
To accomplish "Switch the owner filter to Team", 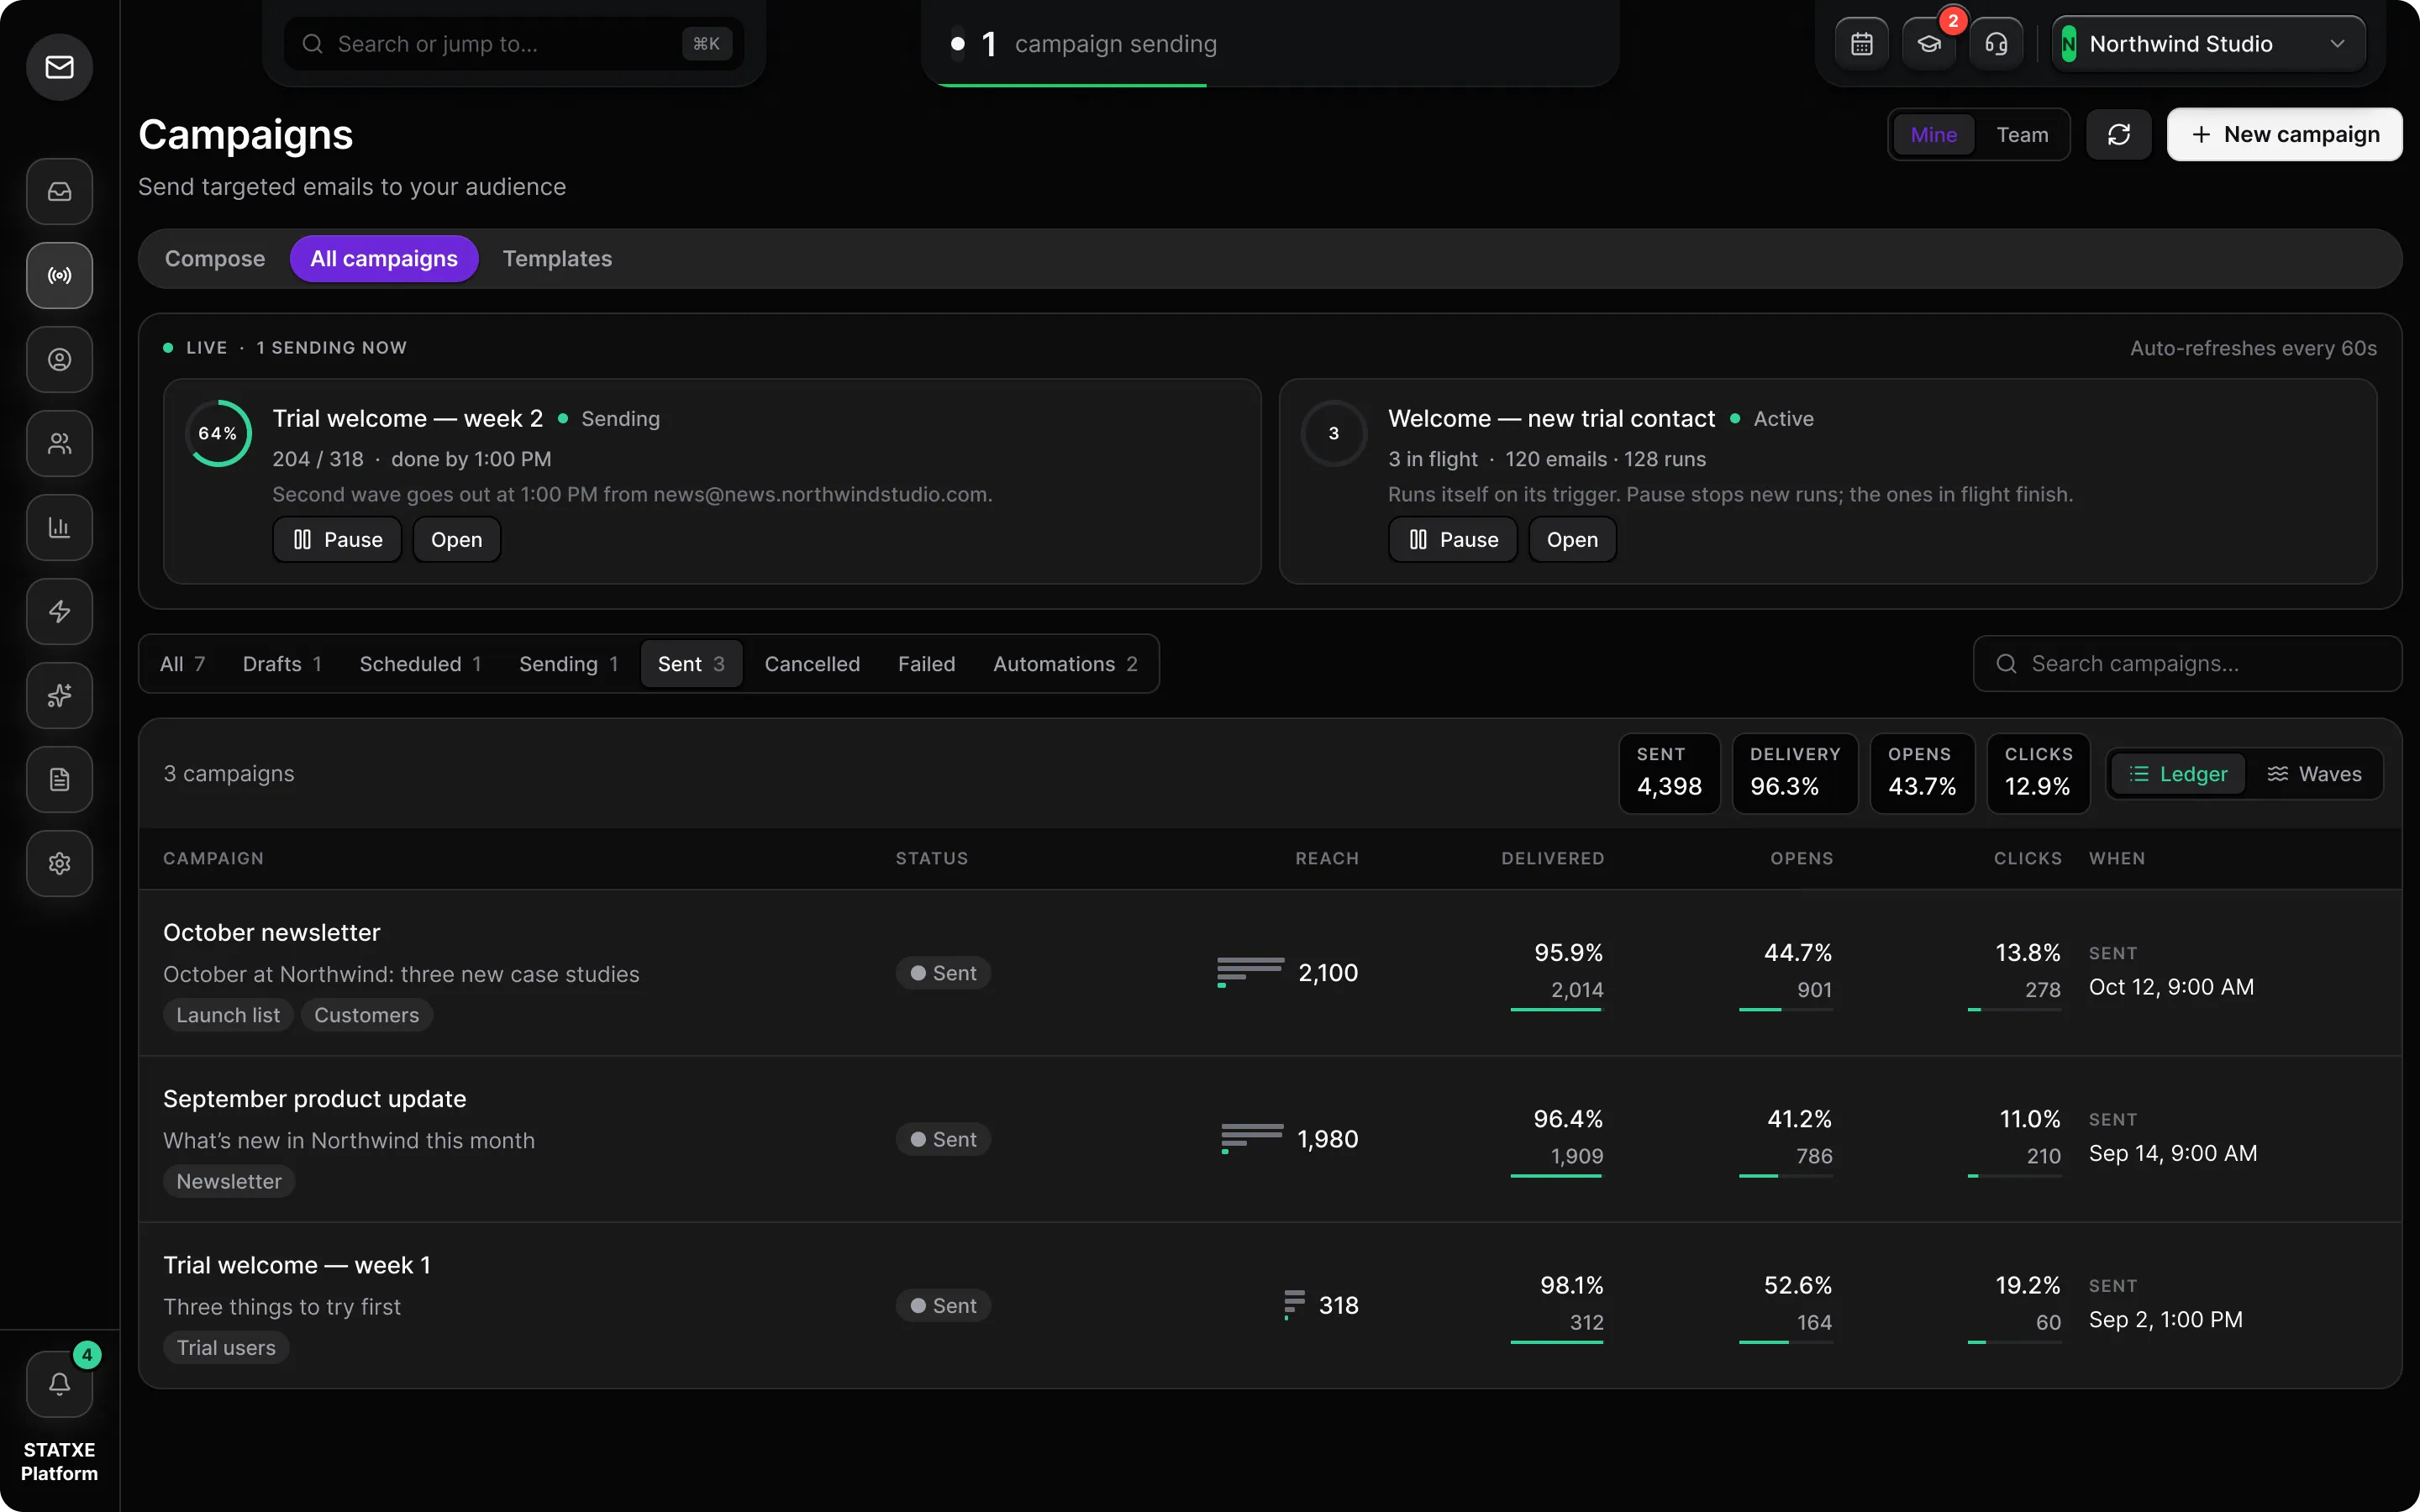I will 2022,135.
